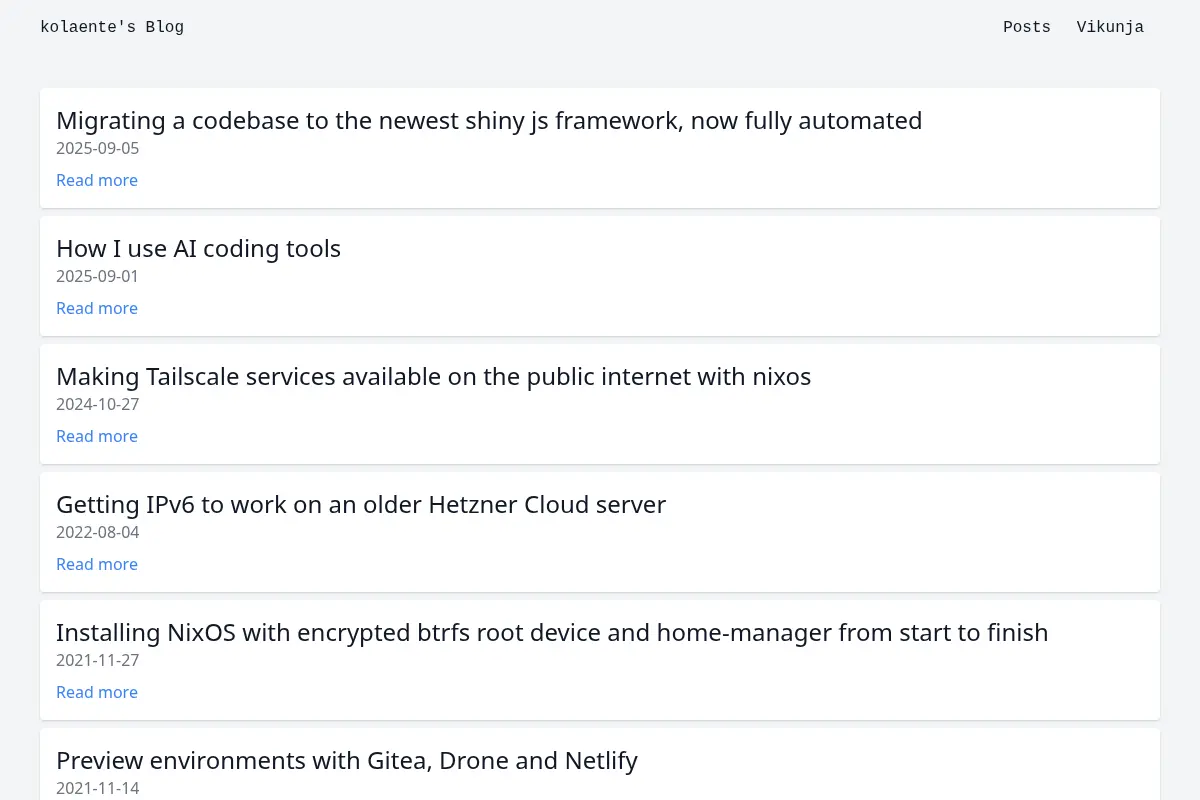This screenshot has height=800, width=1200.
Task: Click Read more under the Hetzner IPv6 post
Action: coord(97,564)
